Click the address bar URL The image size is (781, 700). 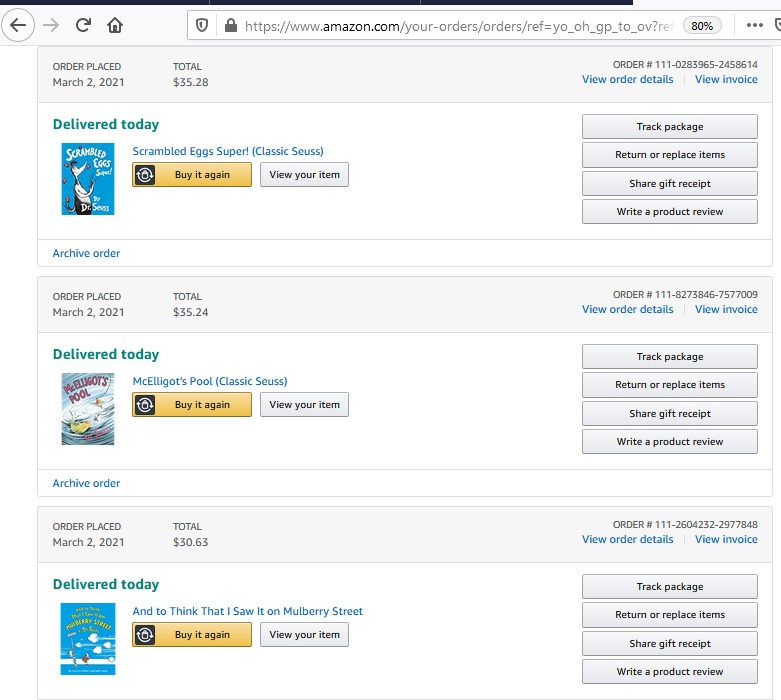[458, 26]
